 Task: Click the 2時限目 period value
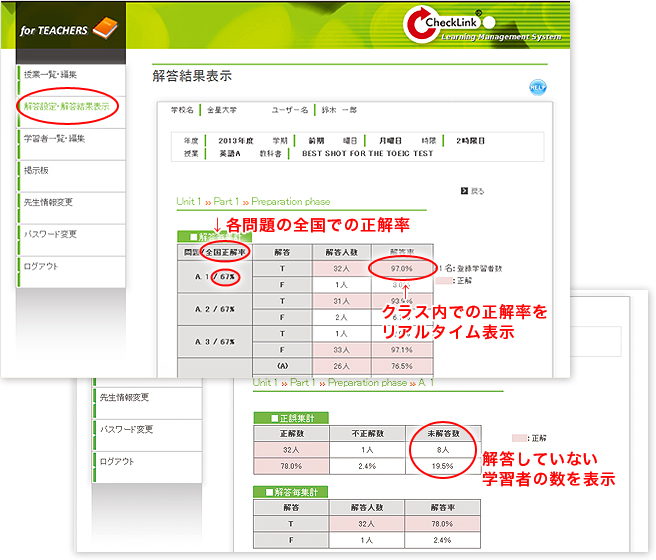(x=470, y=141)
